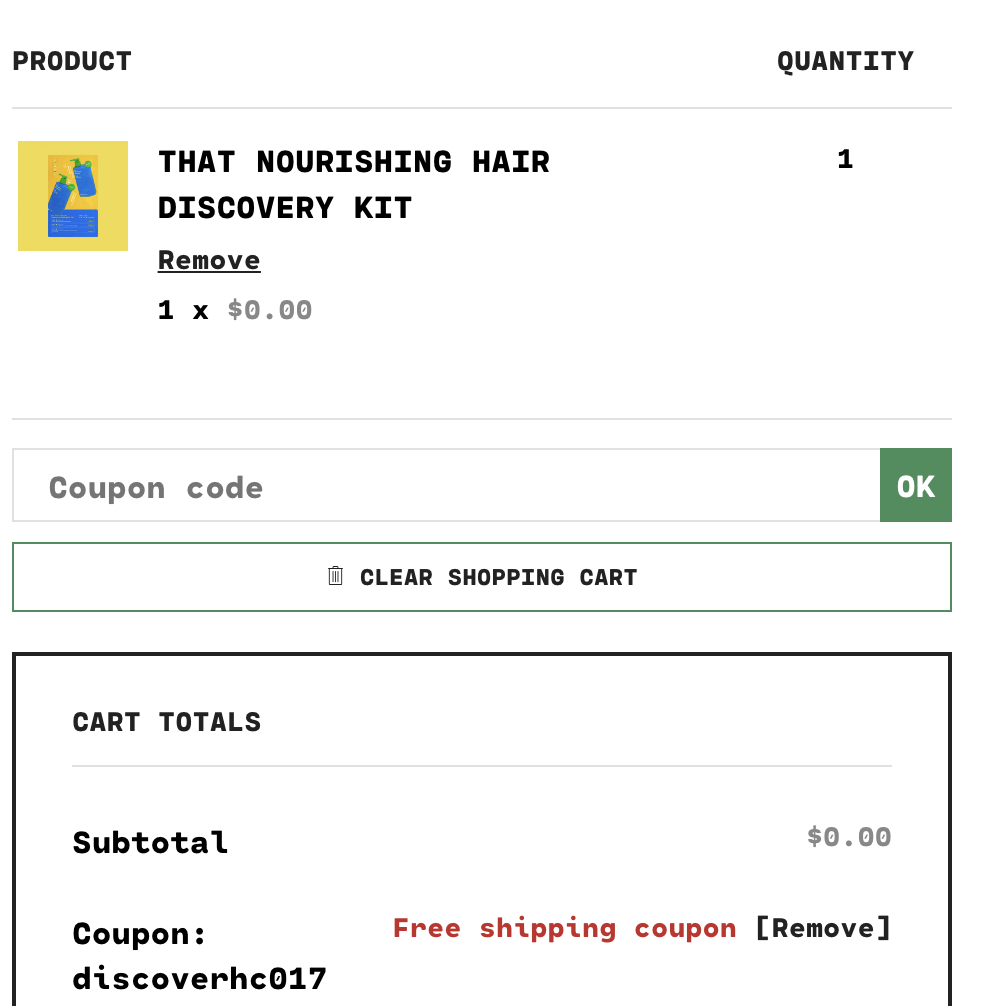The width and height of the screenshot is (982, 1006).
Task: Click the red Free shipping coupon text
Action: tap(564, 929)
